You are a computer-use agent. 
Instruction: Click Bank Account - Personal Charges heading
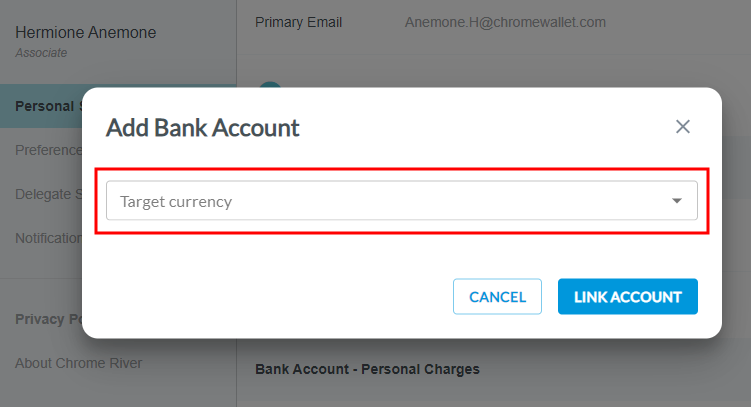pos(367,369)
